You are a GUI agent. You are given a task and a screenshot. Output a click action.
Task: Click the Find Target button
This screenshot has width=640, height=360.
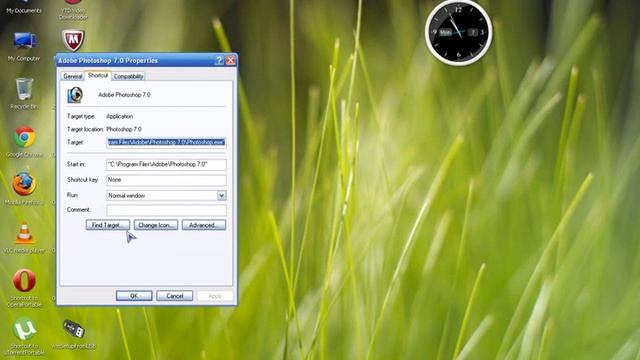click(108, 225)
